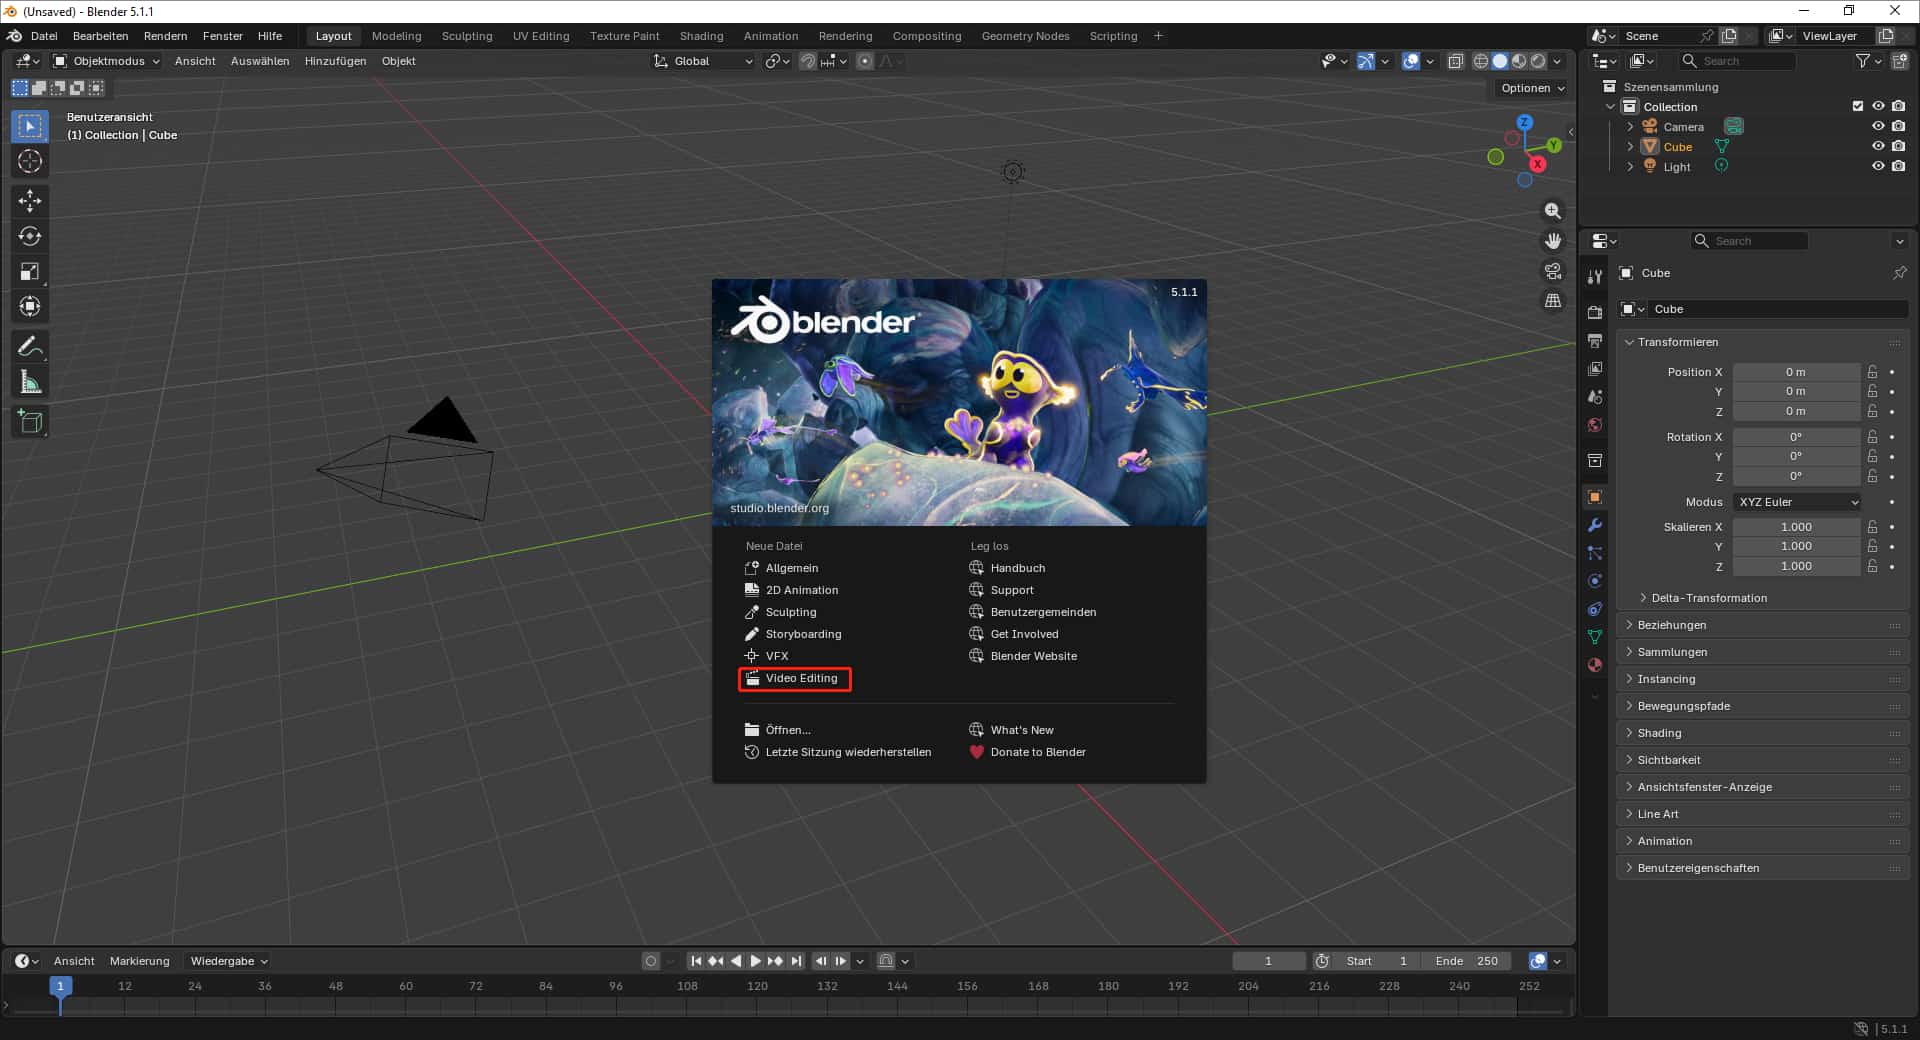Open the Tool properties tab
This screenshot has width=1920, height=1040.
tap(1595, 277)
